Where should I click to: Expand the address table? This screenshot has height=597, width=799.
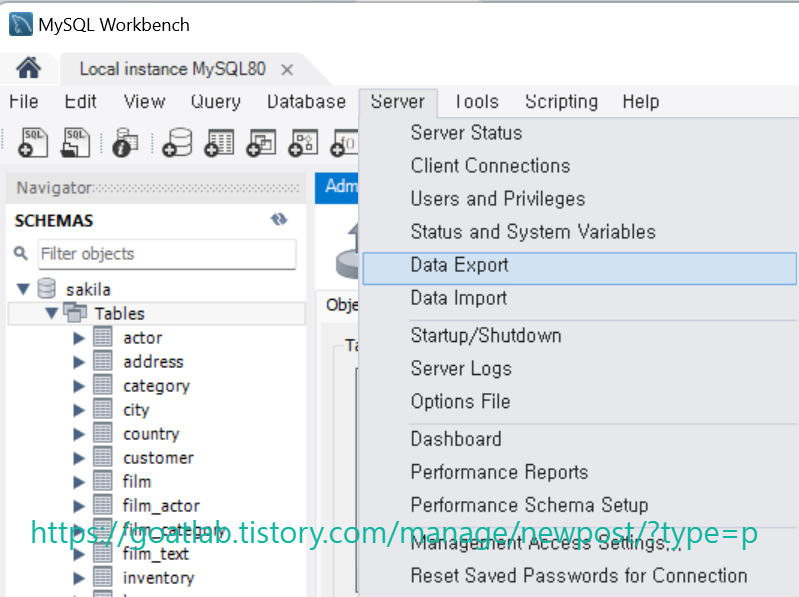coord(79,362)
